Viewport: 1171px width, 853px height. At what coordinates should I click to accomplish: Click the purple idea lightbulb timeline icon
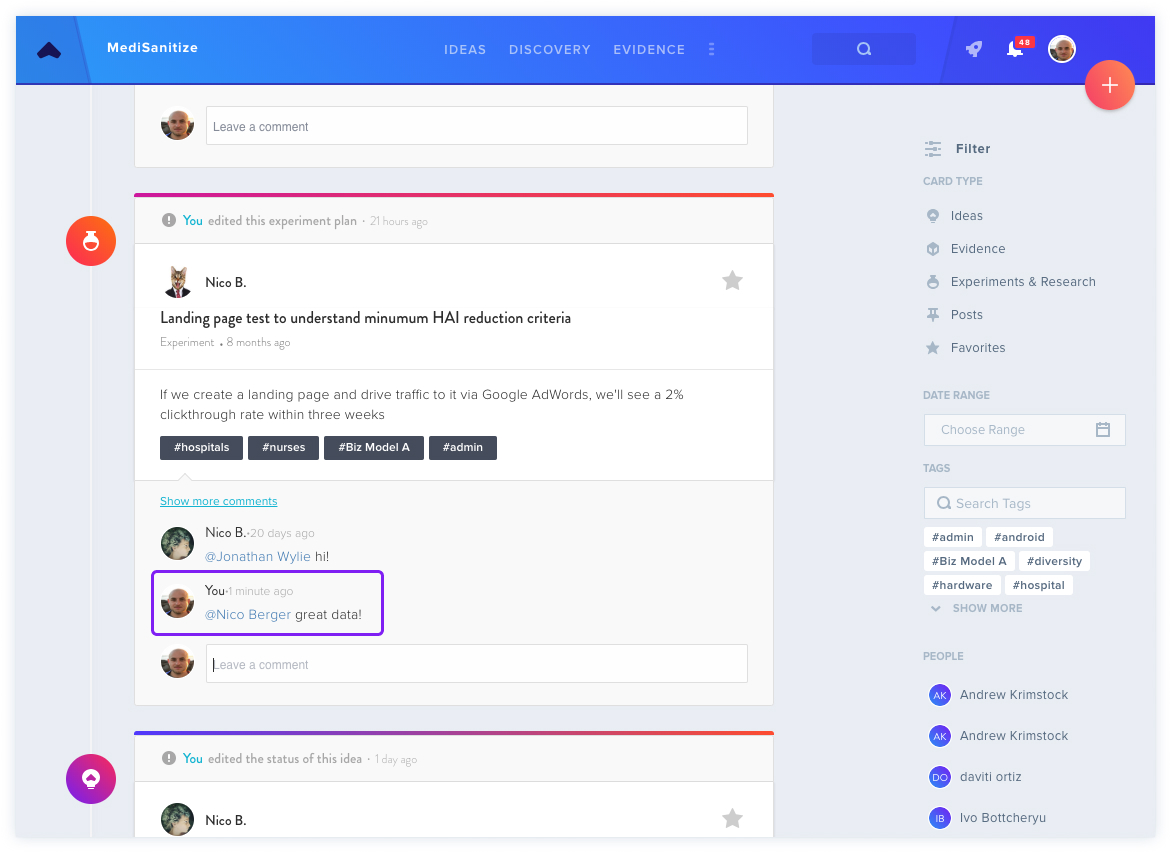point(91,779)
